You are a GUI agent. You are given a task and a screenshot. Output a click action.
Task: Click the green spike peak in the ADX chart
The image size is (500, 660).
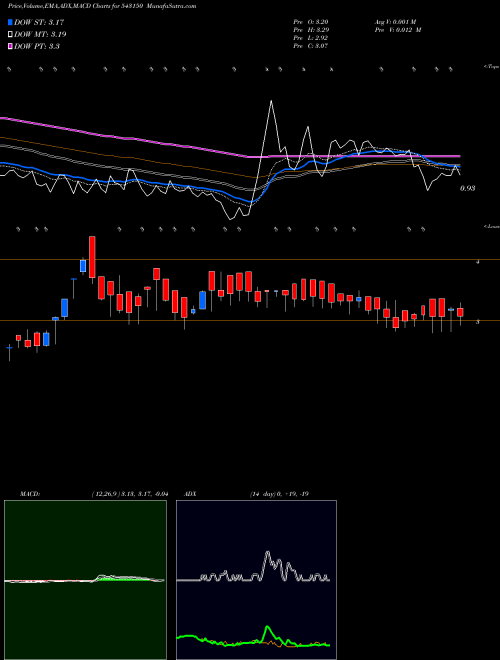(x=267, y=628)
